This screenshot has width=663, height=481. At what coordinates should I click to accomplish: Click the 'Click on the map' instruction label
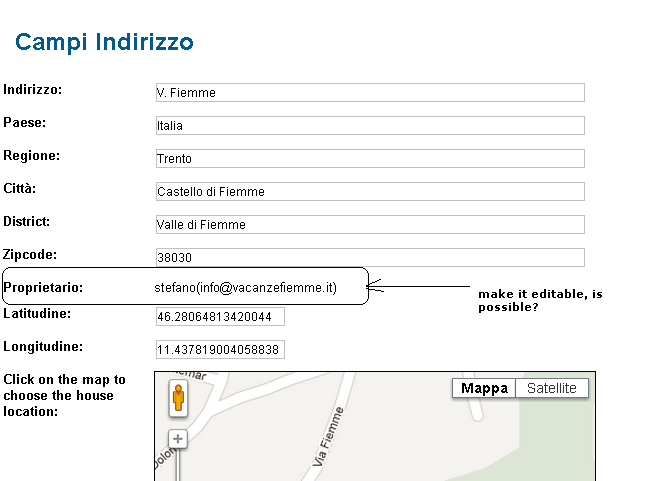point(64,395)
